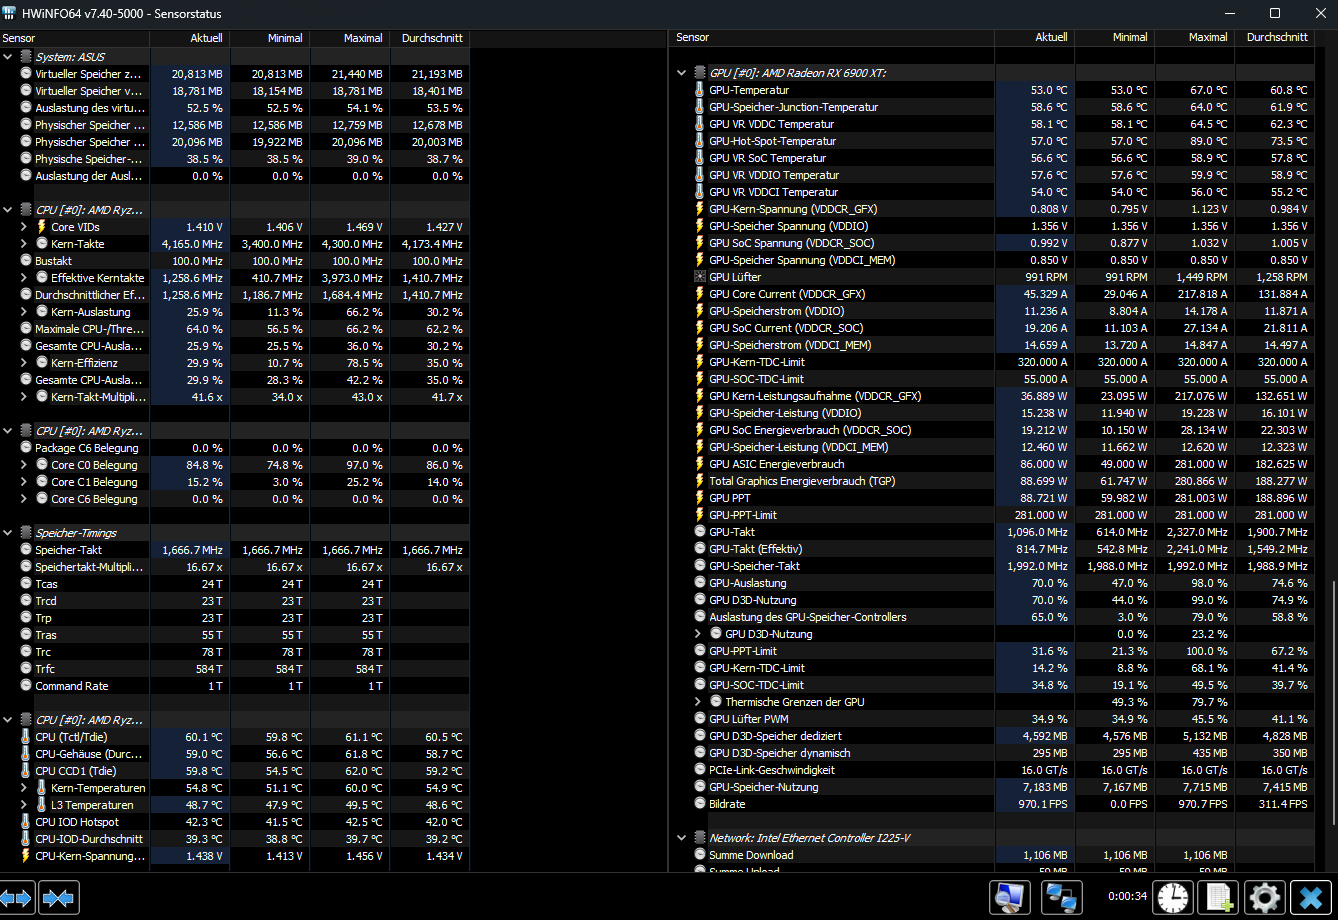
Task: Click round icon beside Summe Download
Action: click(700, 855)
